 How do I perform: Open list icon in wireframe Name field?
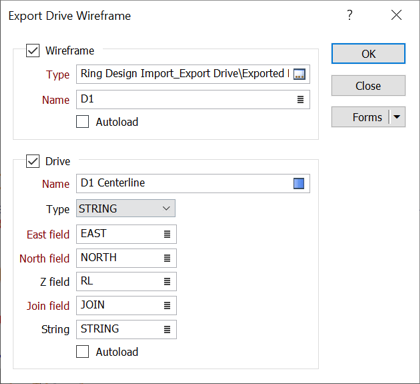(x=300, y=100)
